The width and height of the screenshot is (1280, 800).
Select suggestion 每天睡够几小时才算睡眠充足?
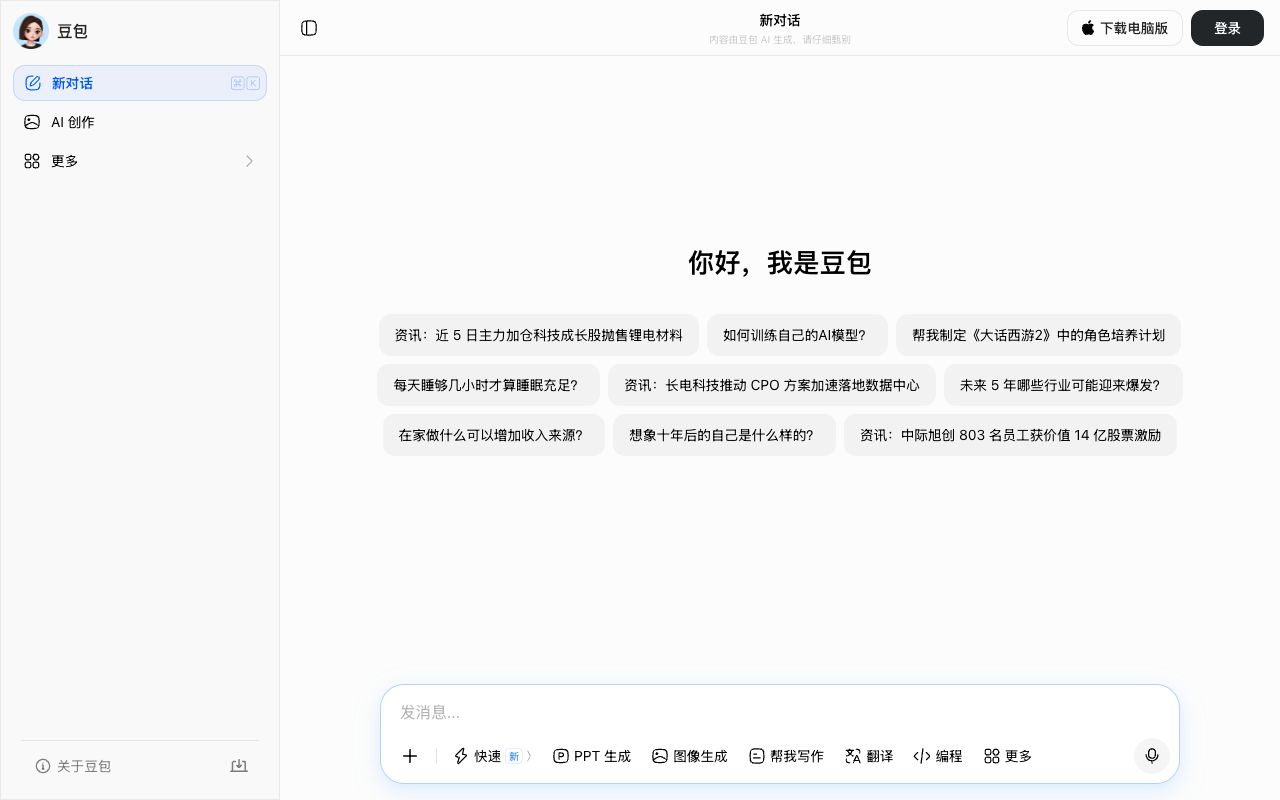point(488,385)
